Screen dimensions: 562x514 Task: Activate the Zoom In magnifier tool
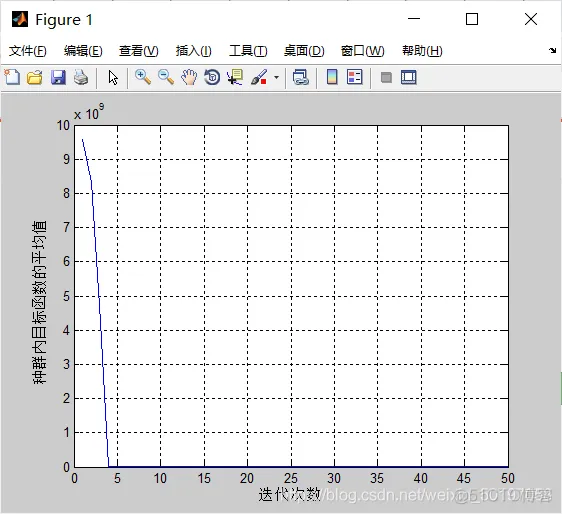coord(143,77)
